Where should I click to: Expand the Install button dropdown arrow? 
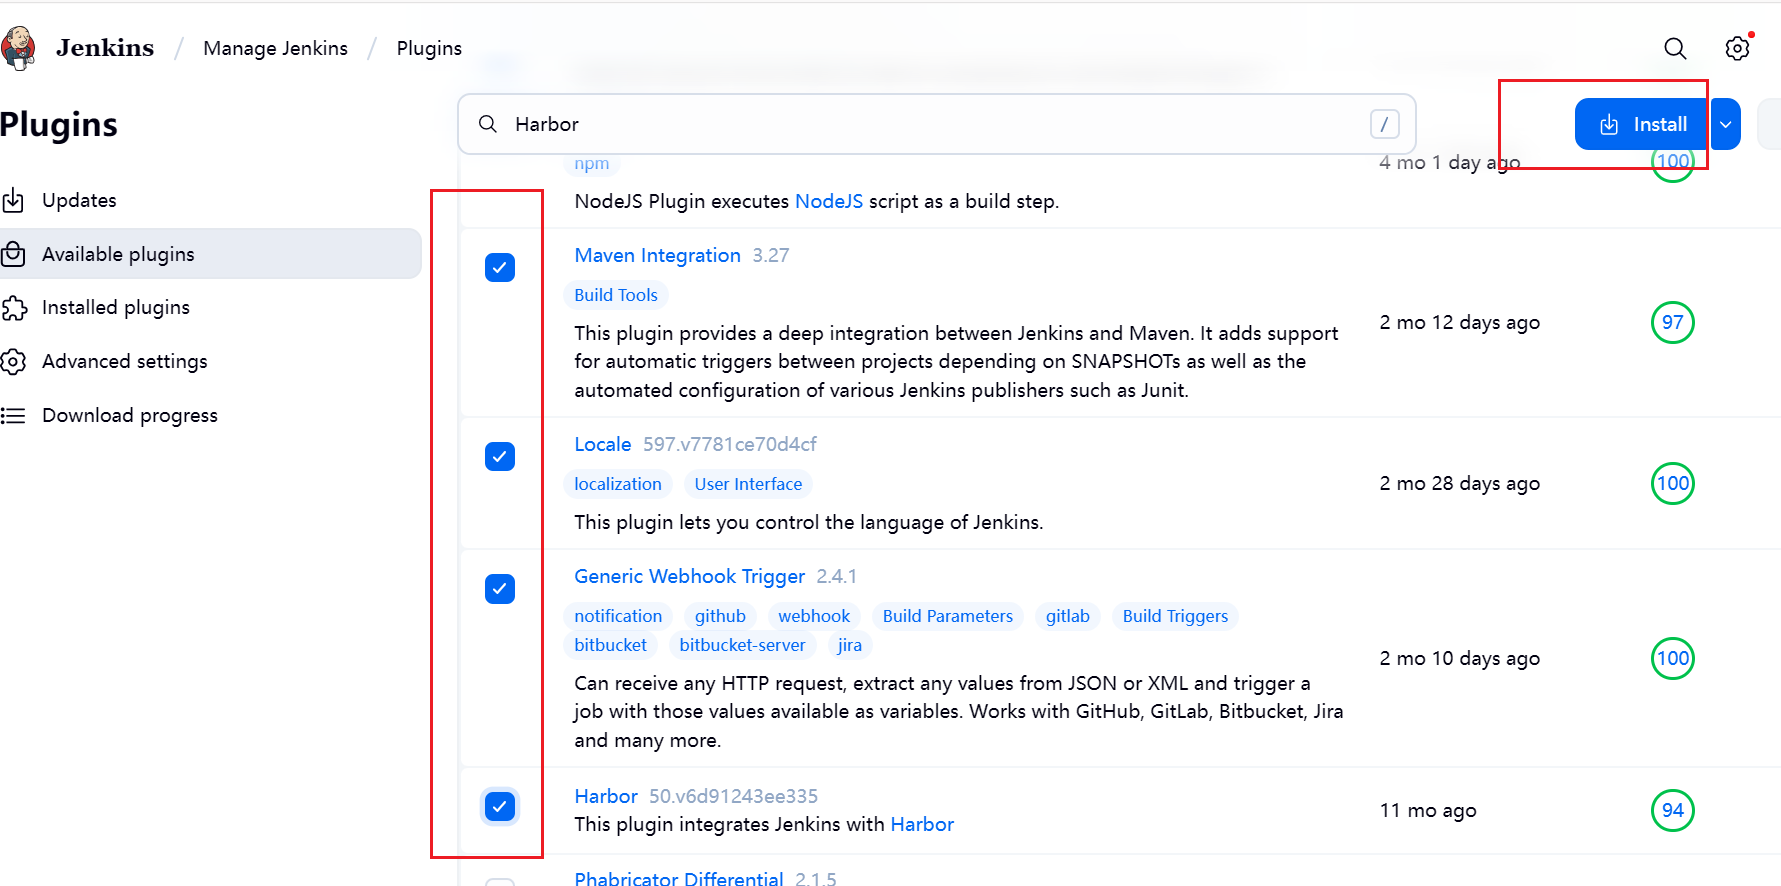click(x=1726, y=124)
